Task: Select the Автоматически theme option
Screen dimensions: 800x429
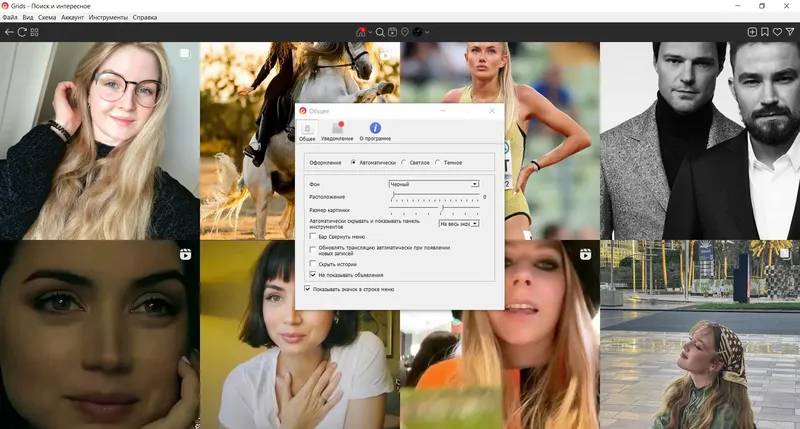Action: [353, 162]
